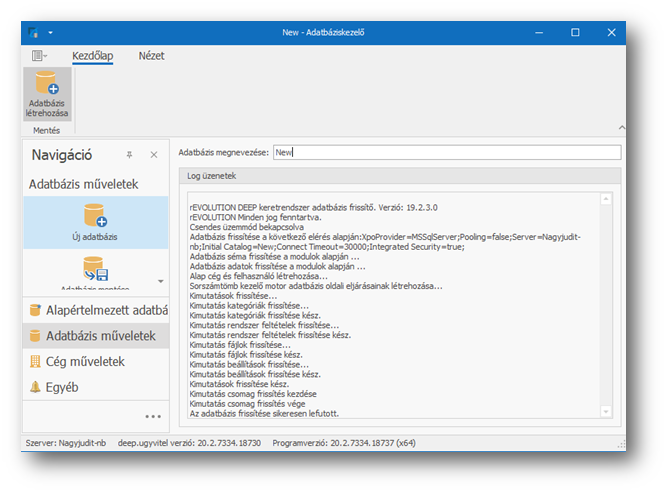The height and width of the screenshot is (494, 668).
Task: Switch to the Kezdőlap ribbon tab
Action: click(92, 56)
